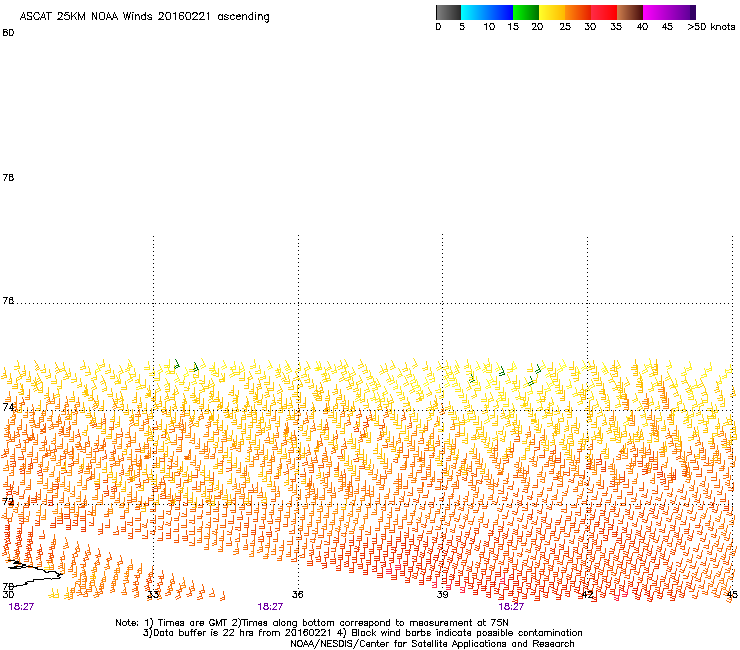Click the 'Times are GMT' note line
Image resolution: width=740 pixels, height=650 pixels.
(312, 623)
